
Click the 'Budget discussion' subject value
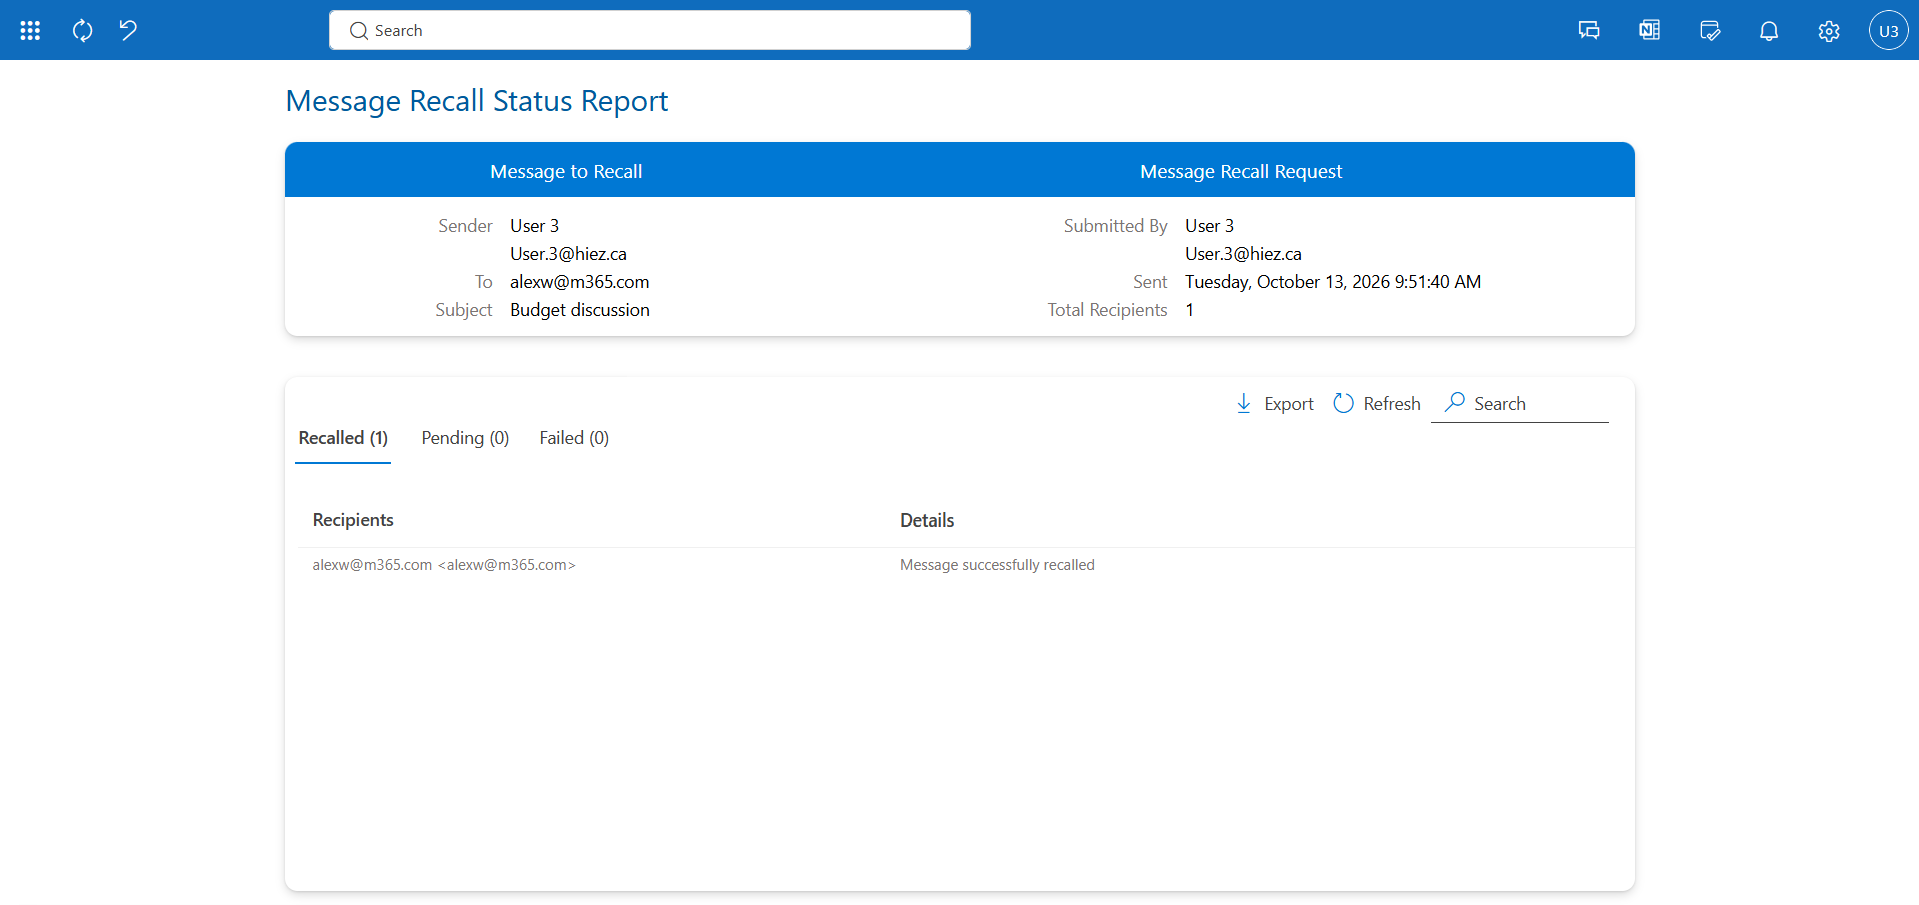pyautogui.click(x=580, y=310)
